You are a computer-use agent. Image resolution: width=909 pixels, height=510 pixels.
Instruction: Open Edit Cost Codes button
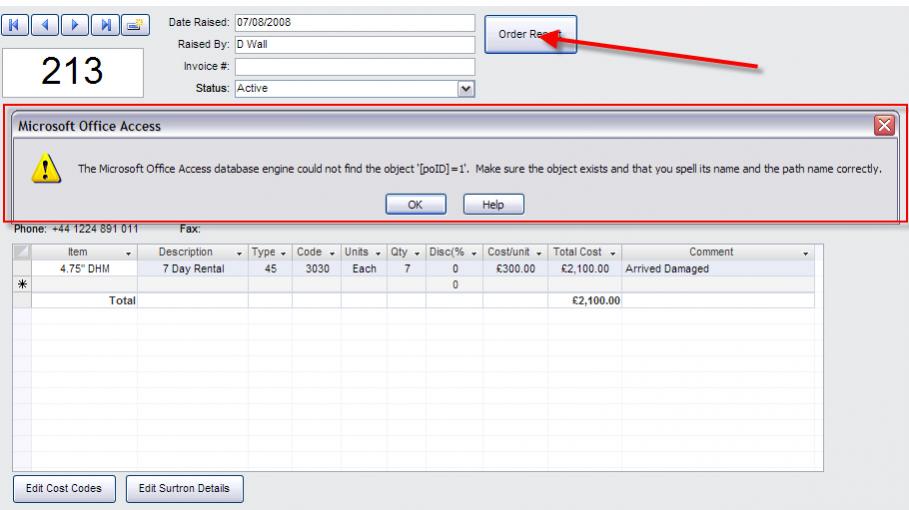click(64, 489)
